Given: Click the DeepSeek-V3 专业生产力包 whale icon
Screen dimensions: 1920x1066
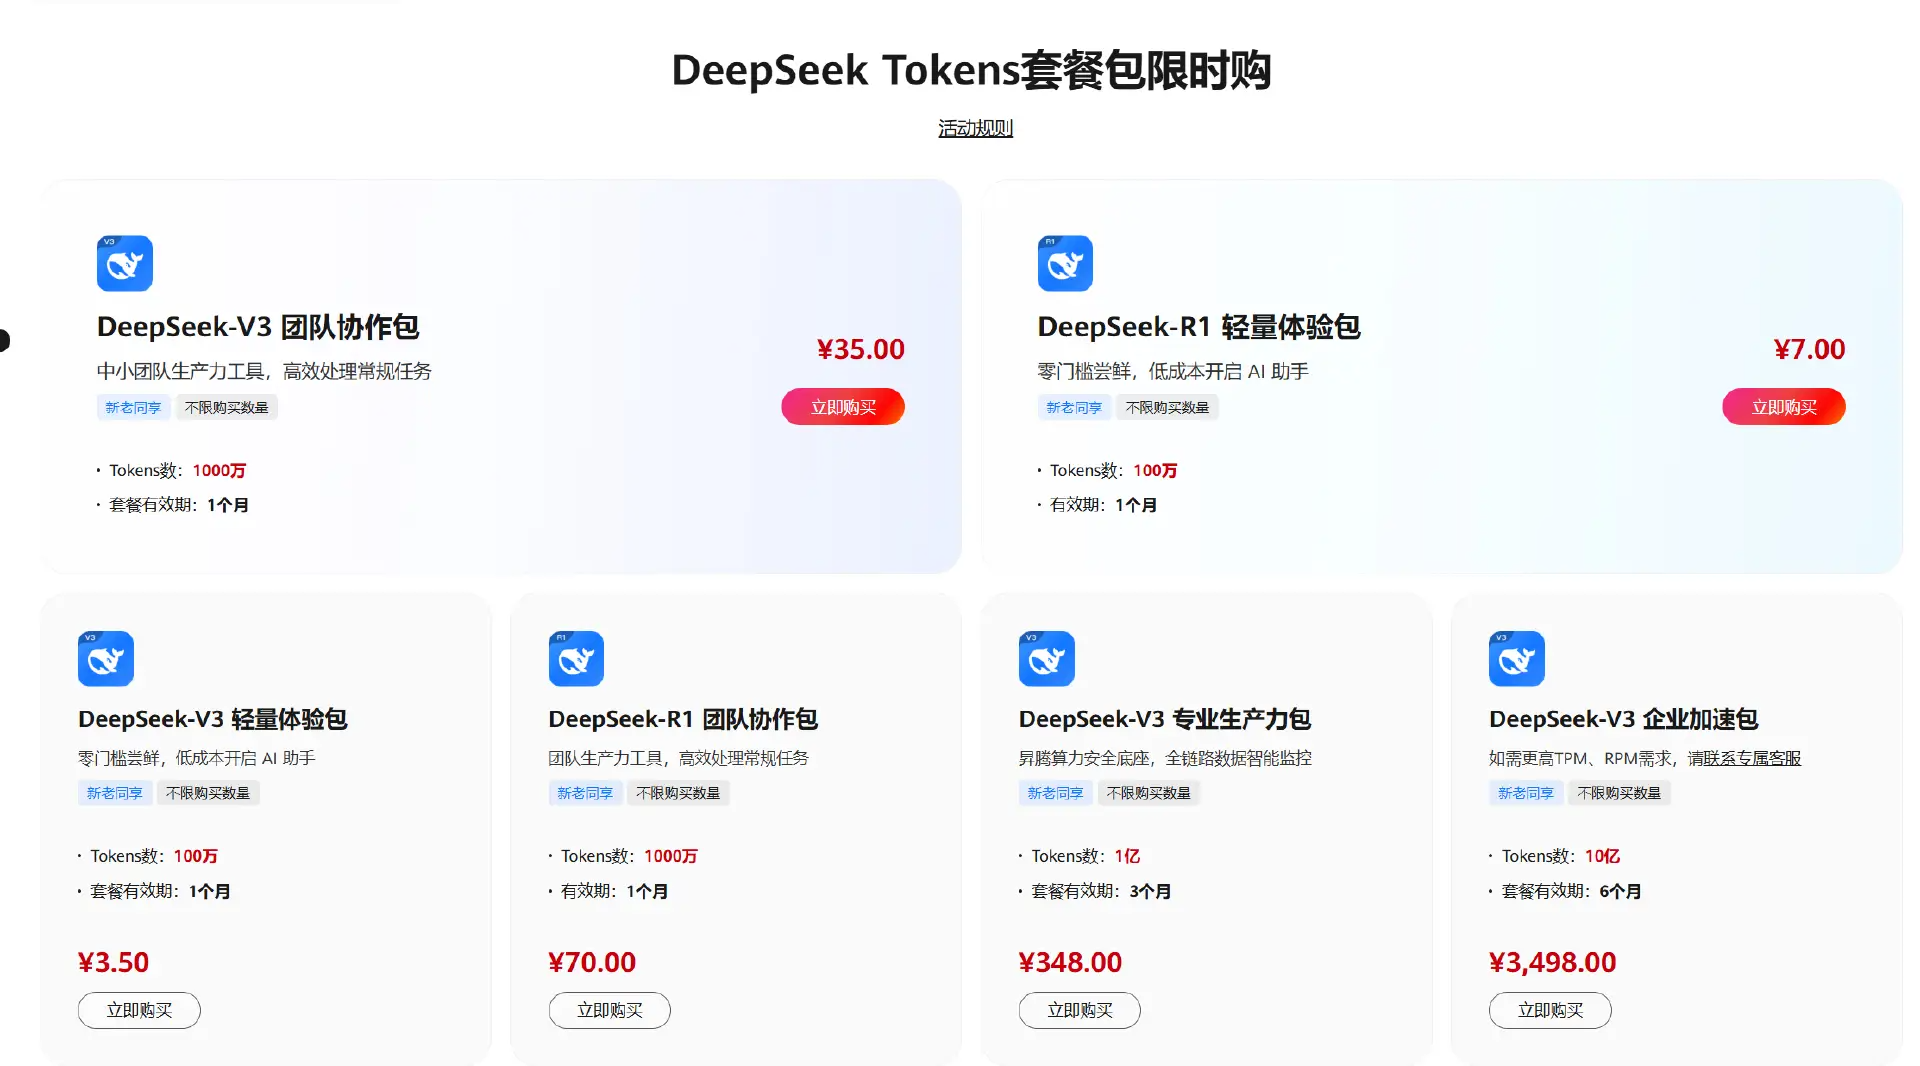Looking at the screenshot, I should 1046,658.
